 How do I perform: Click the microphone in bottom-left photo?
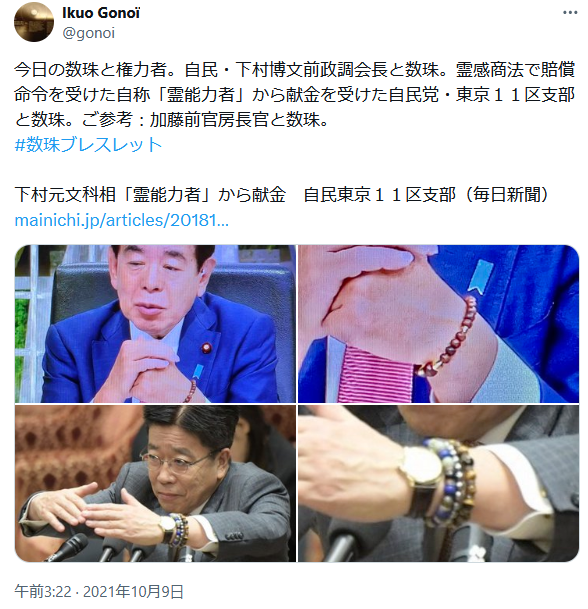point(69,546)
